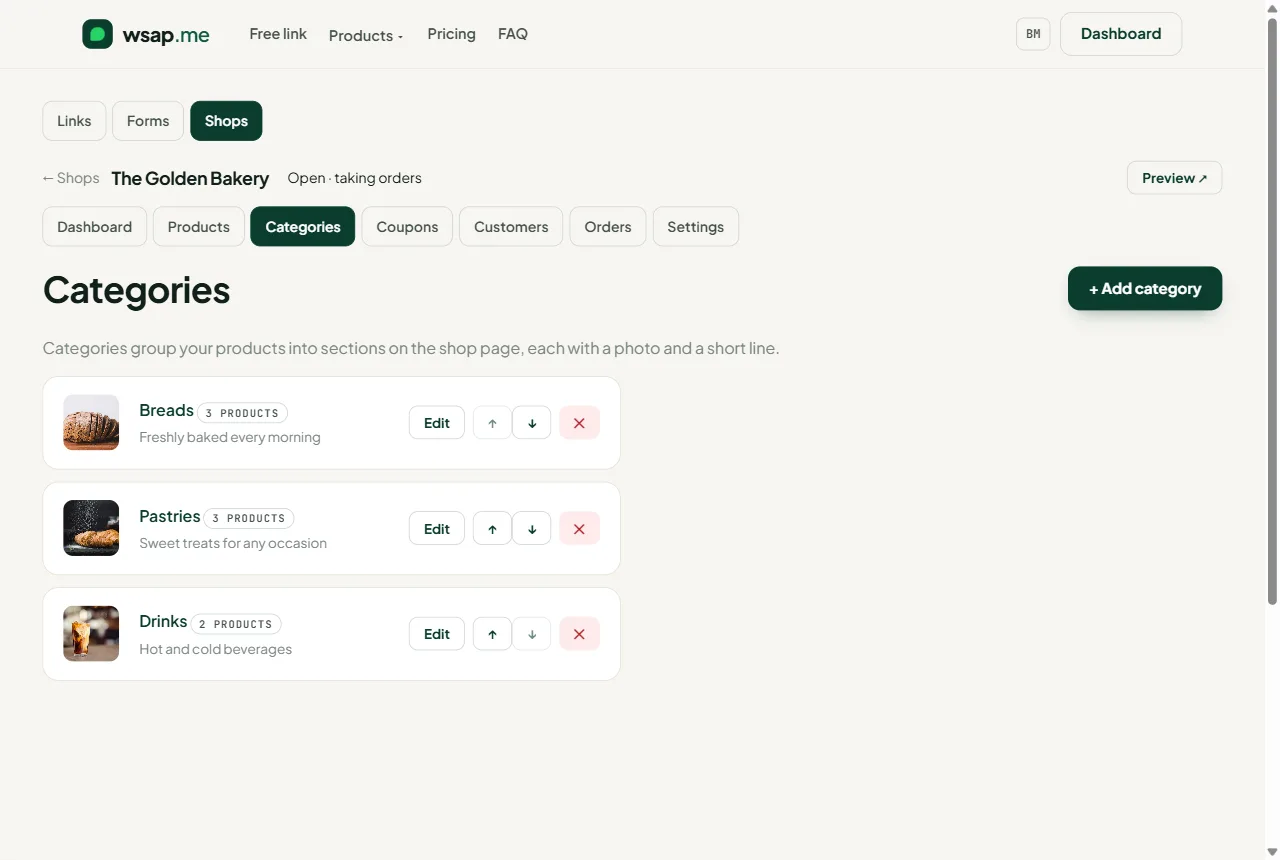Edit the Drinks category
This screenshot has width=1280, height=860.
click(x=437, y=634)
